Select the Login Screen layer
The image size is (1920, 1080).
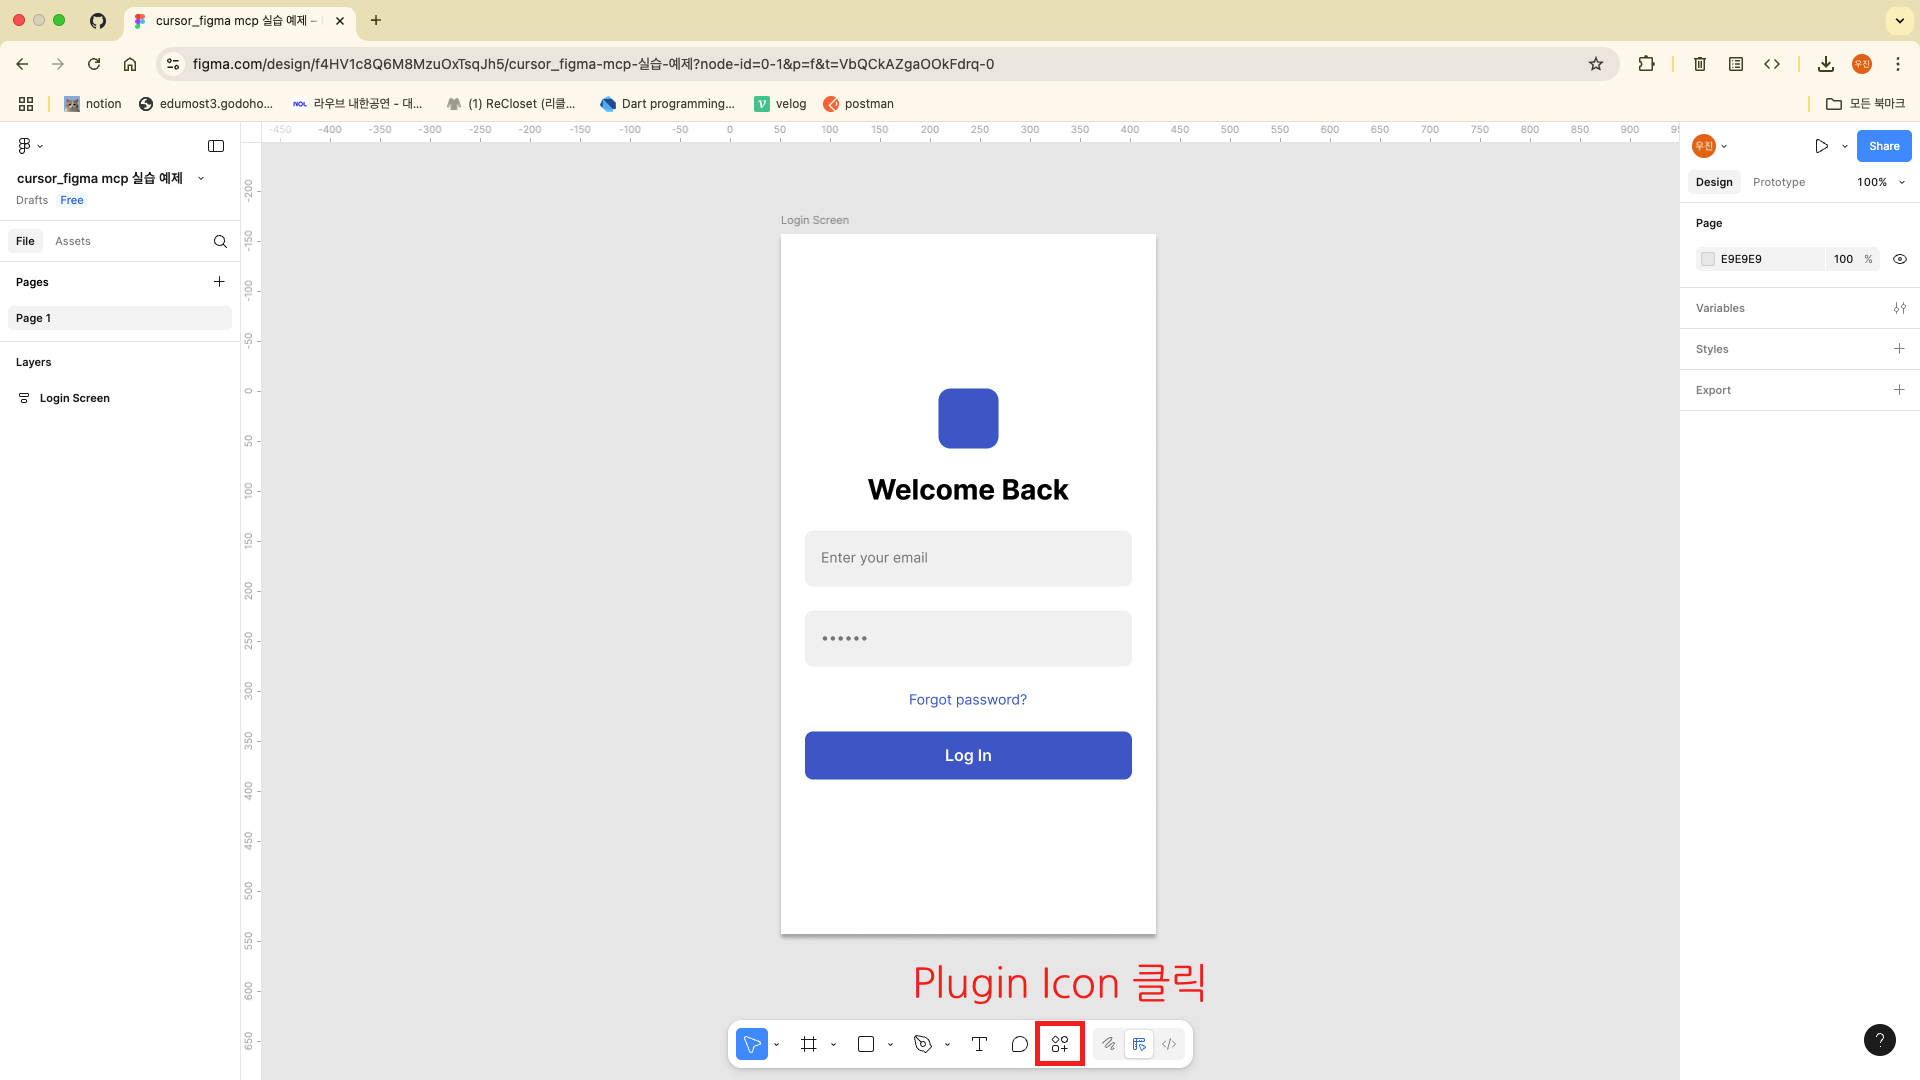click(75, 398)
